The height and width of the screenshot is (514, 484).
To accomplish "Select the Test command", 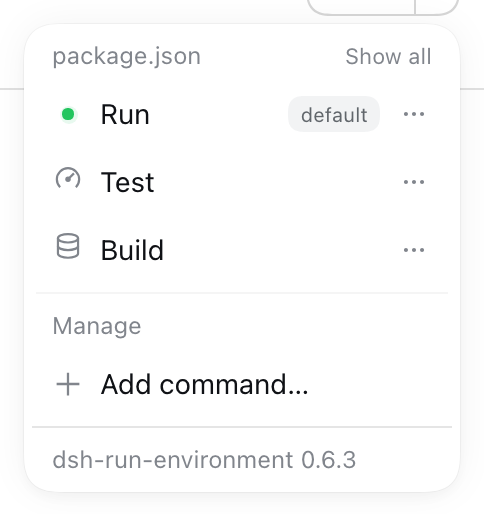I will [x=242, y=182].
